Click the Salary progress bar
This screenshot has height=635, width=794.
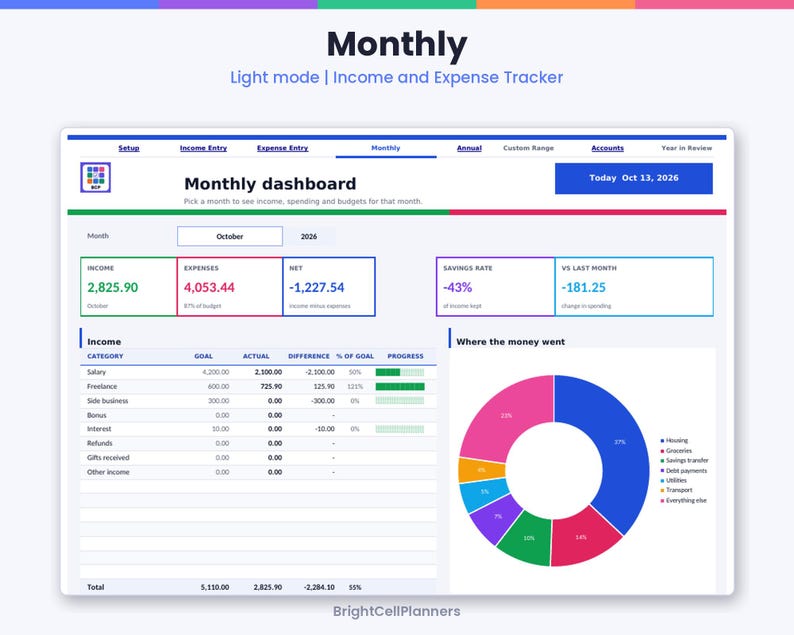click(400, 372)
